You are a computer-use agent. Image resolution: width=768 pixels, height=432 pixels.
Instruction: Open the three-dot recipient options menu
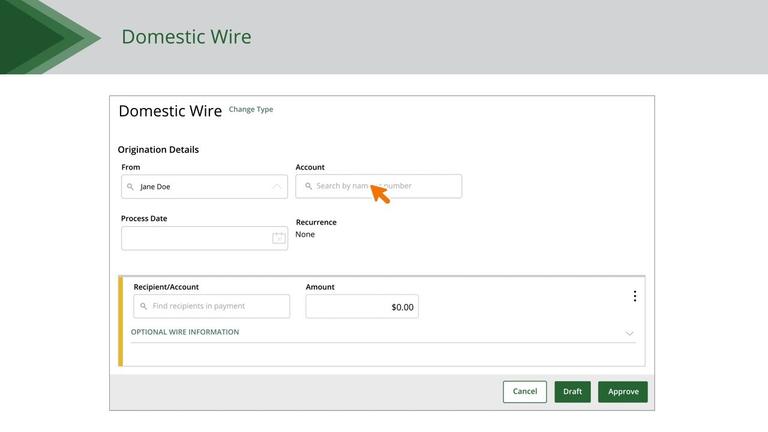(x=635, y=296)
